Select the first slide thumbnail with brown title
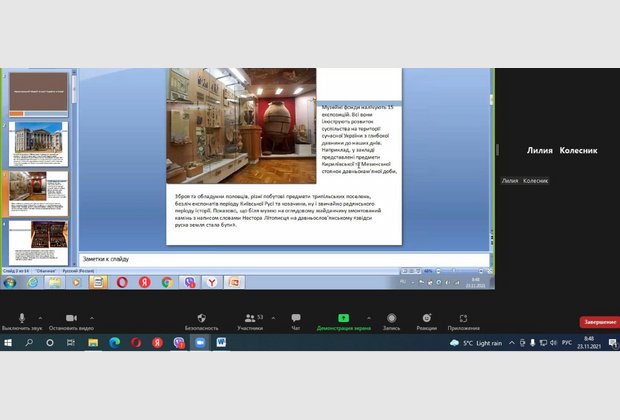Viewport: 620px width, 420px height. click(x=39, y=89)
